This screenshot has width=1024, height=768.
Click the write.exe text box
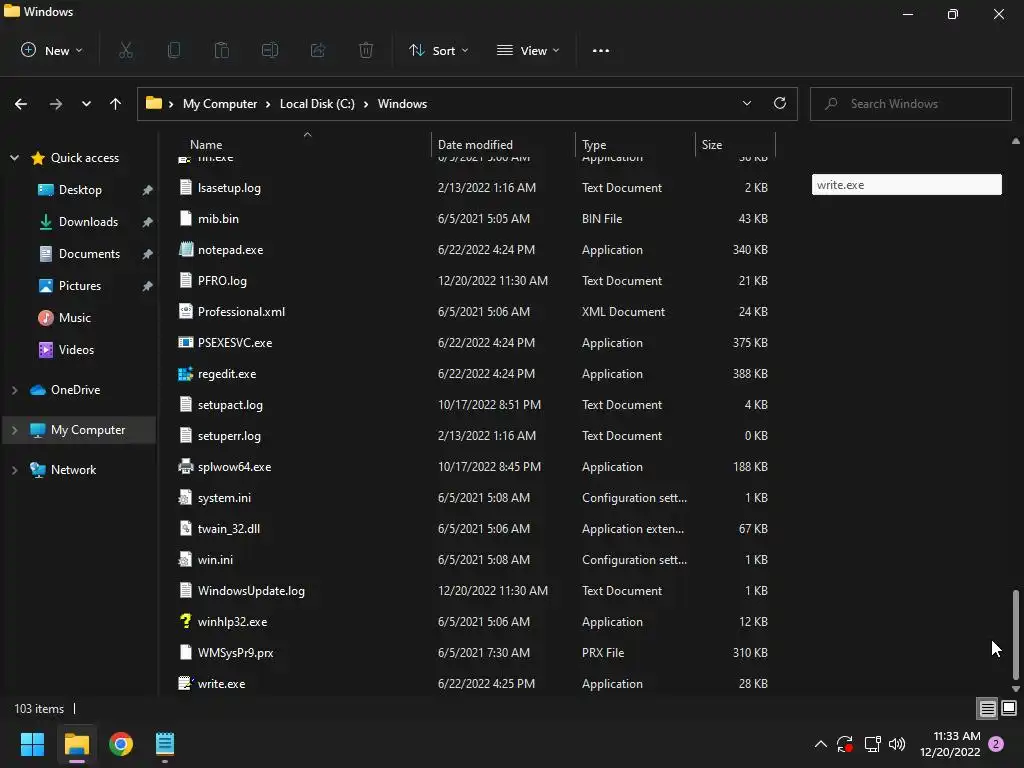coord(906,184)
